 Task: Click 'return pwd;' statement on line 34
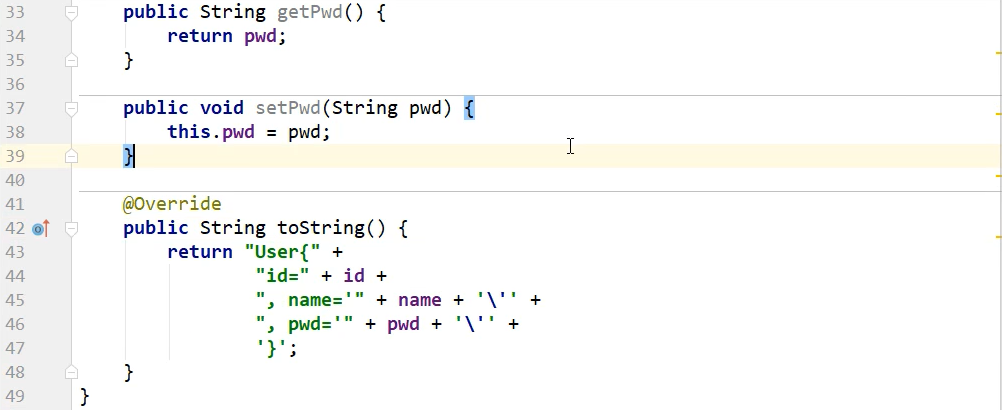(227, 36)
